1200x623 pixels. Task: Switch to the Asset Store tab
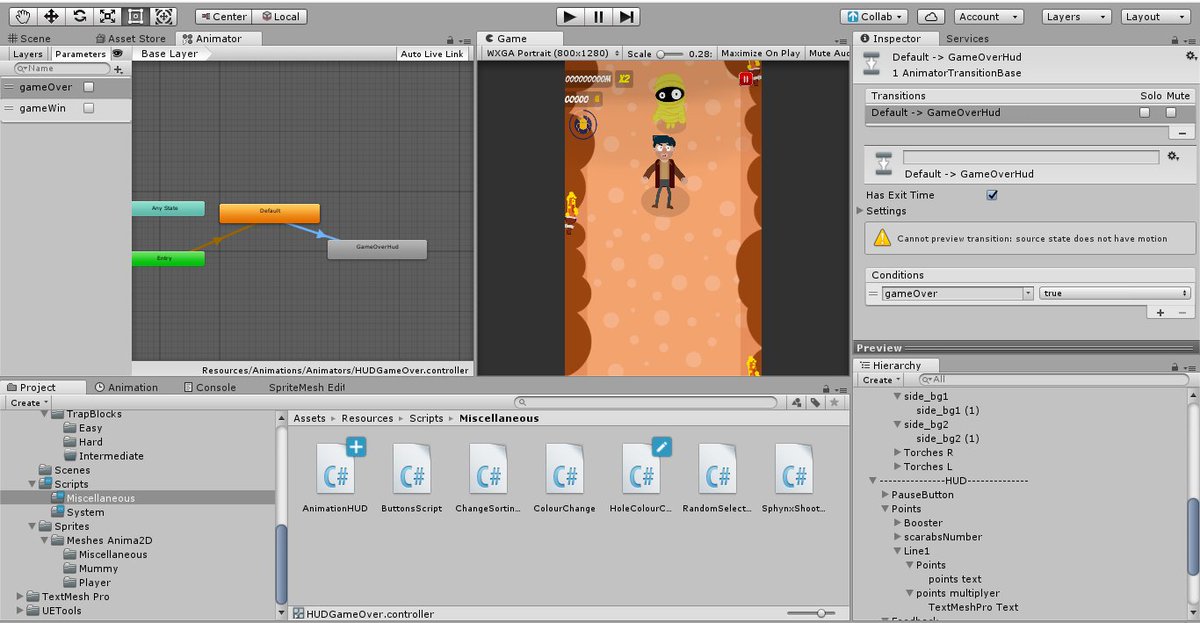coord(129,39)
